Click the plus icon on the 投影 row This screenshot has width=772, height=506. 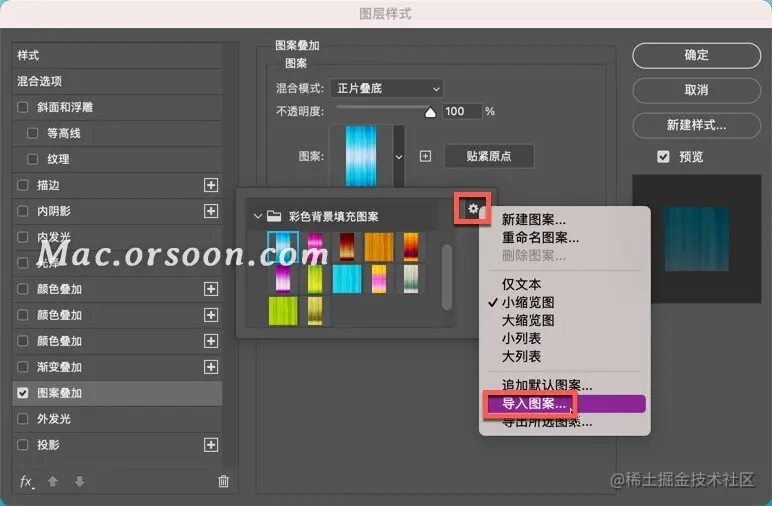[x=211, y=445]
